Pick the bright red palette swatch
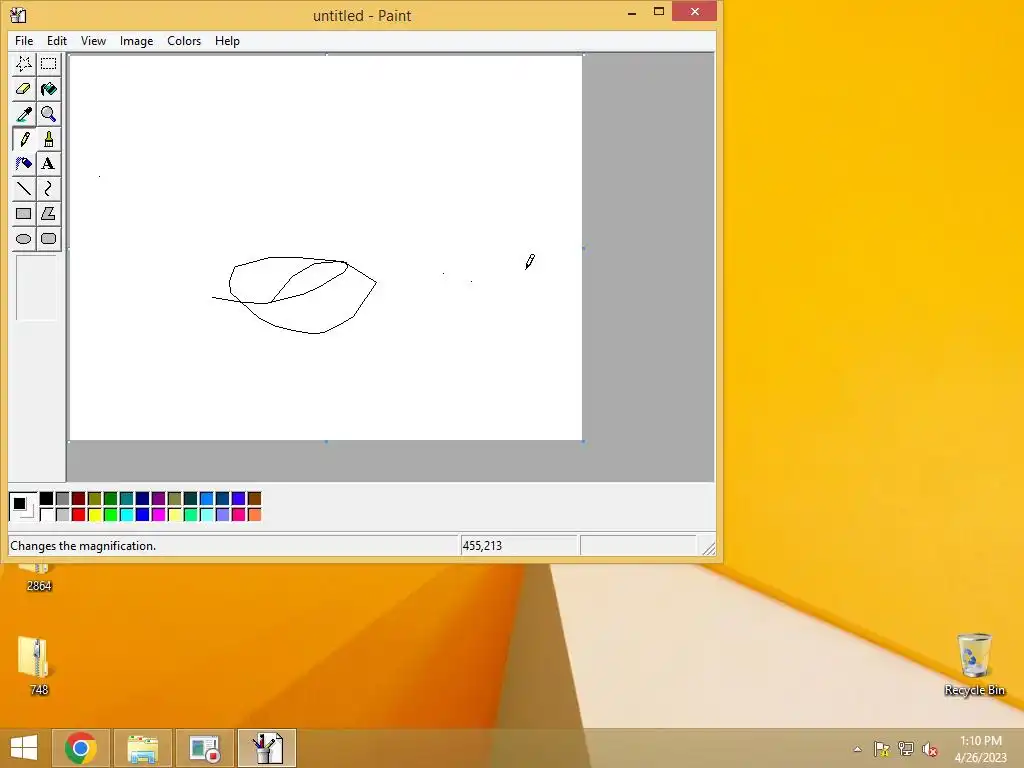The height and width of the screenshot is (768, 1024). [78, 515]
